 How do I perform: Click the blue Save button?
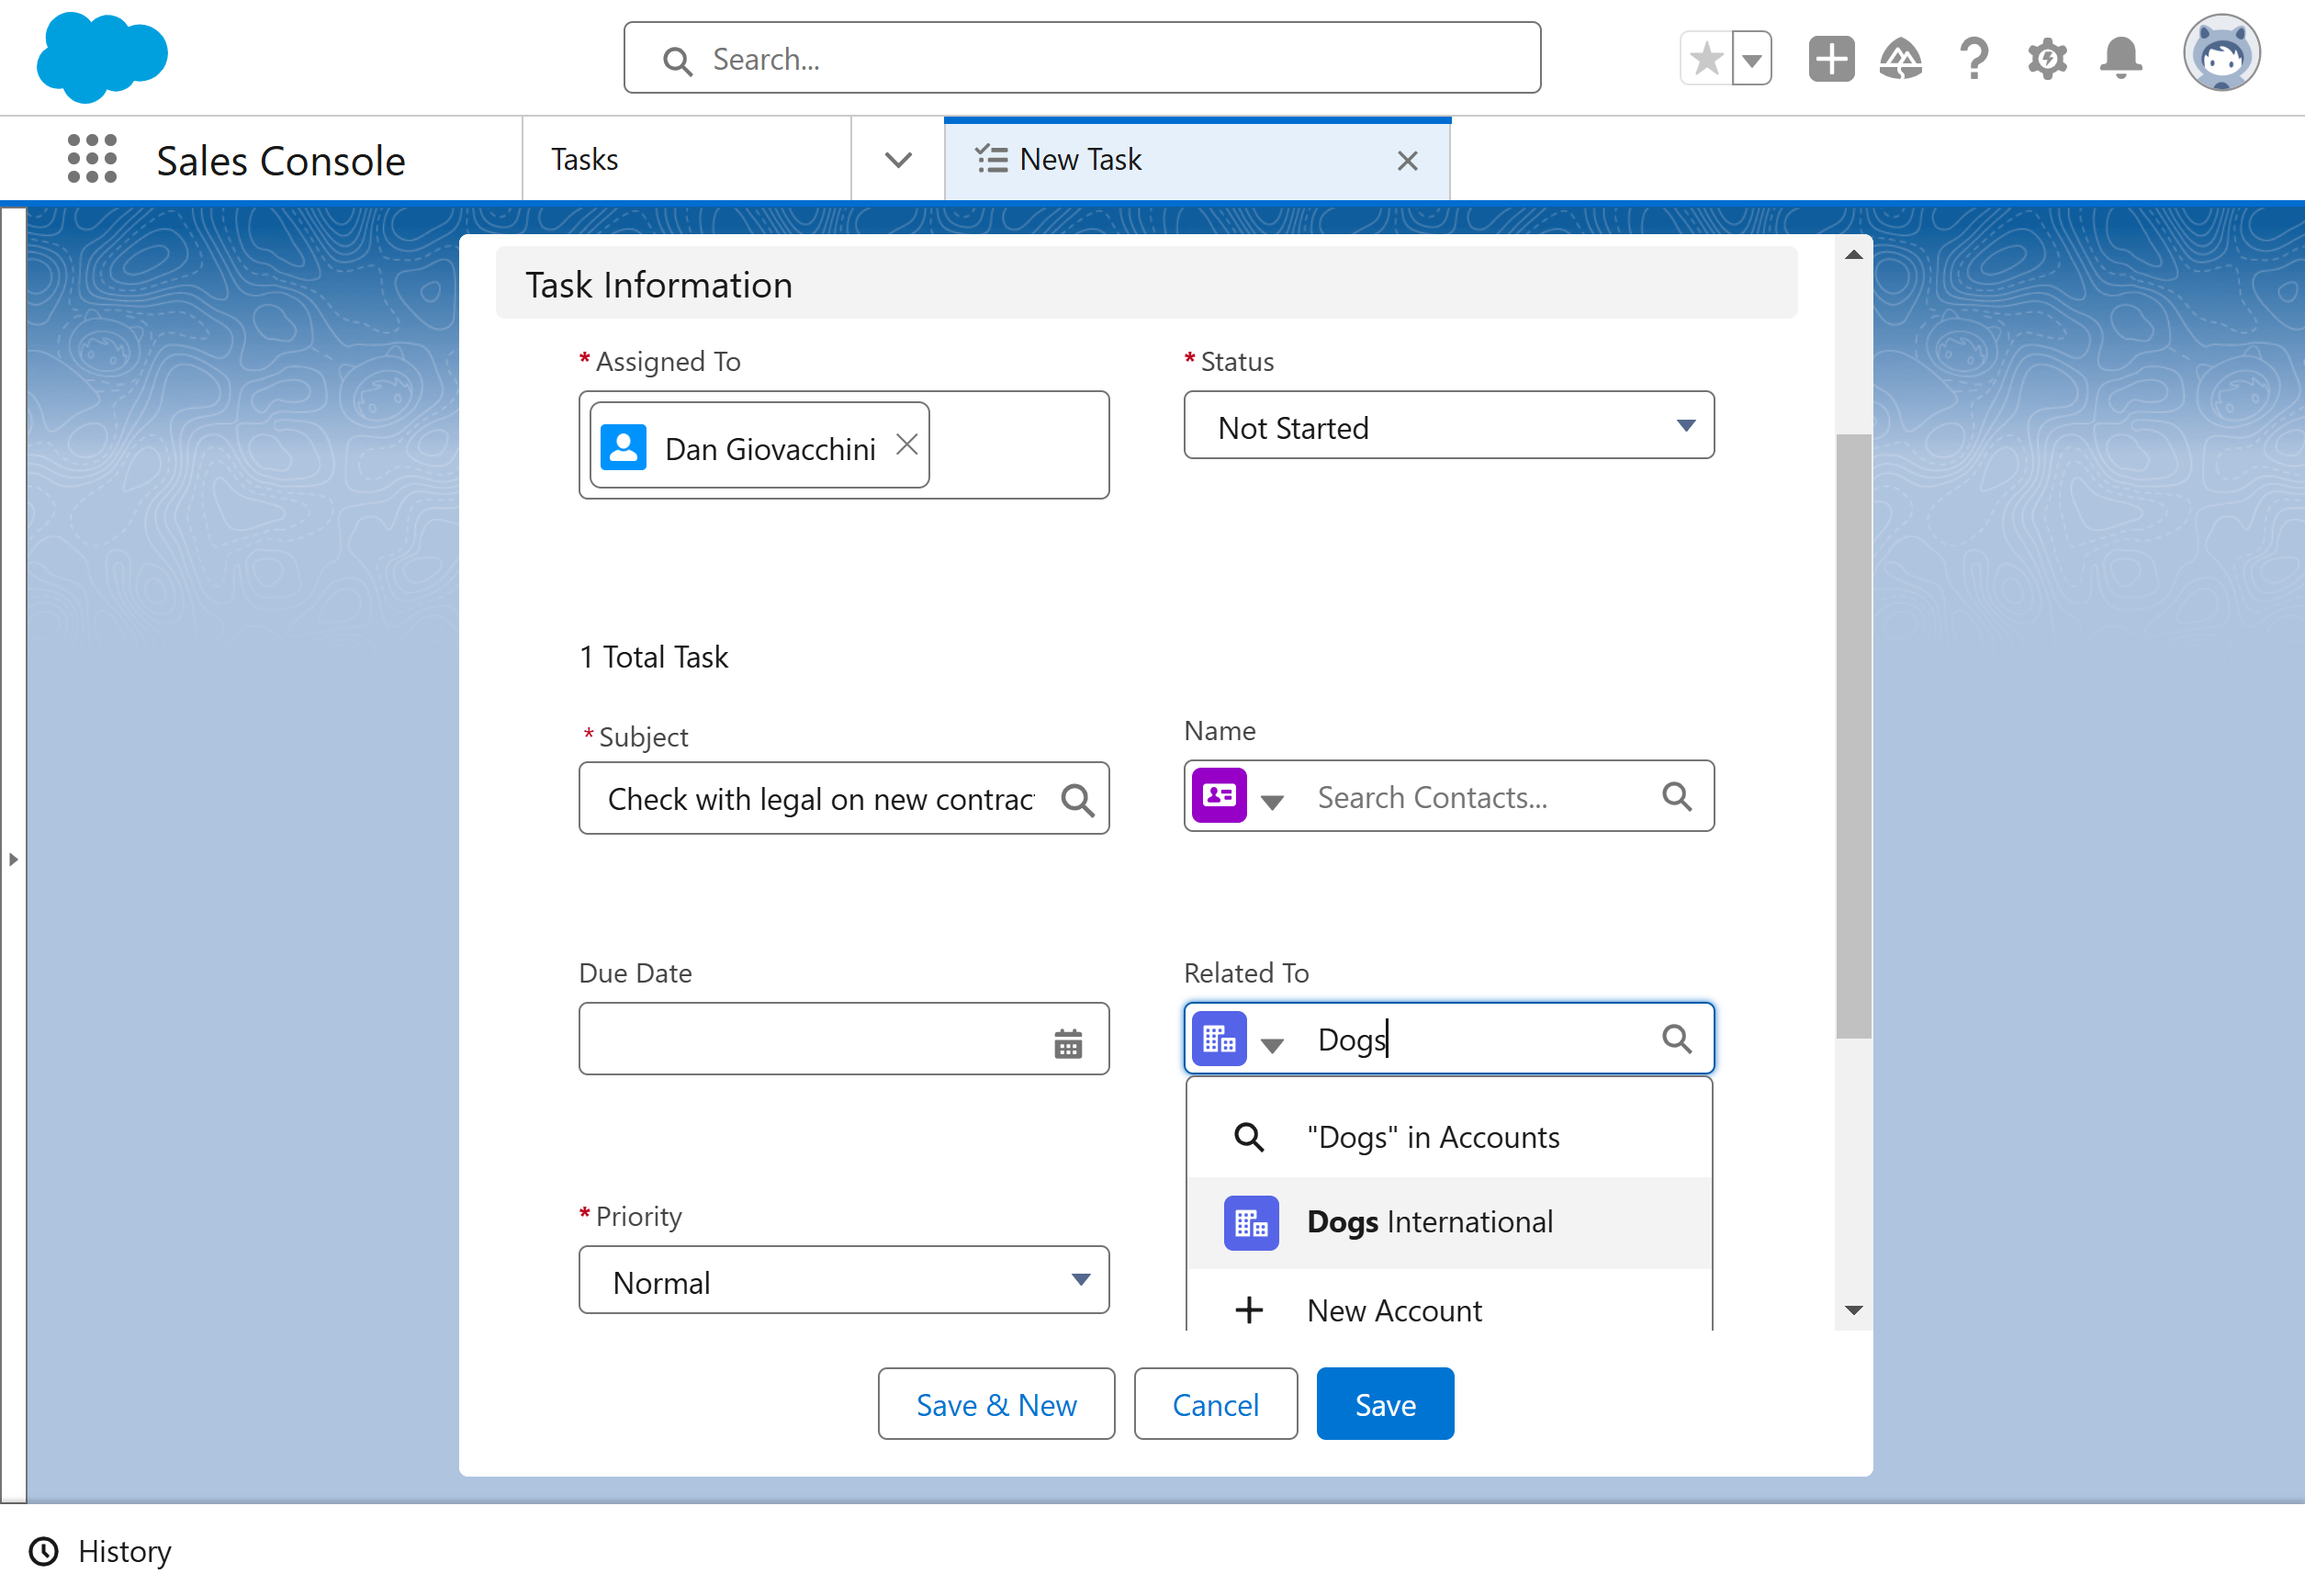[x=1385, y=1405]
